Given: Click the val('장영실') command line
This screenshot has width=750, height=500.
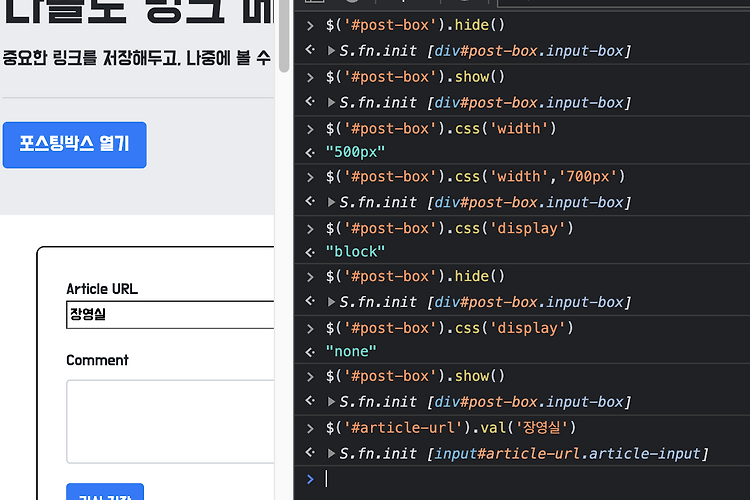Looking at the screenshot, I should point(451,427).
